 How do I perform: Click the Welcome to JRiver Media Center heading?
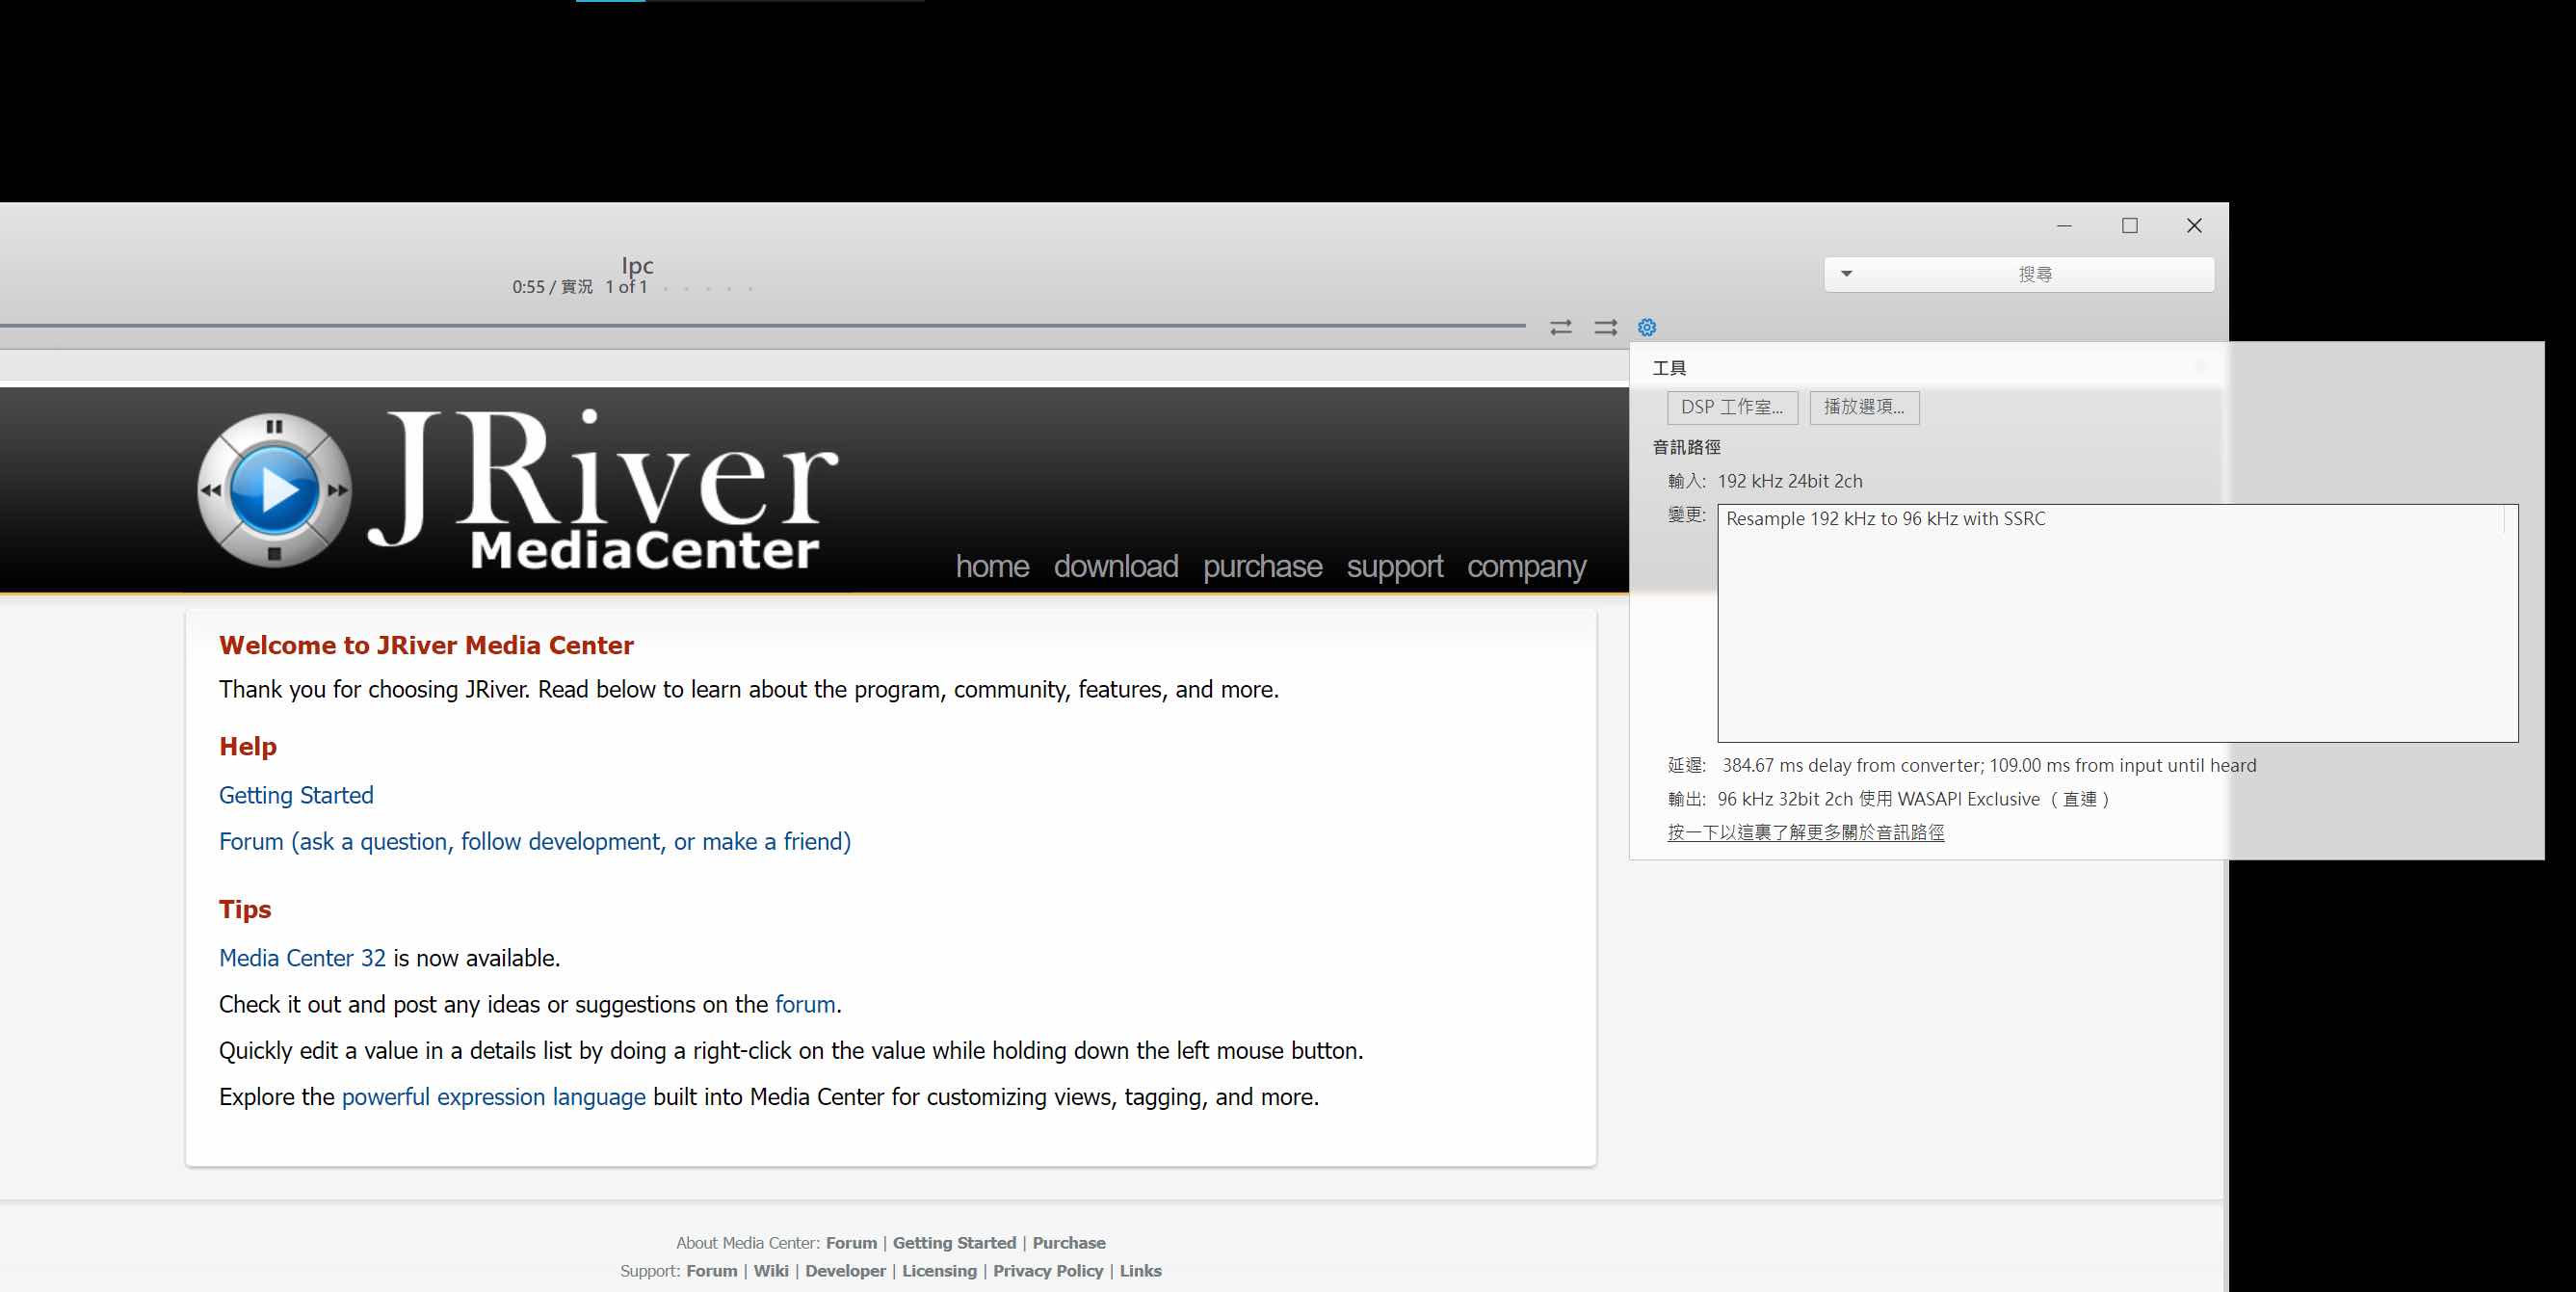426,645
